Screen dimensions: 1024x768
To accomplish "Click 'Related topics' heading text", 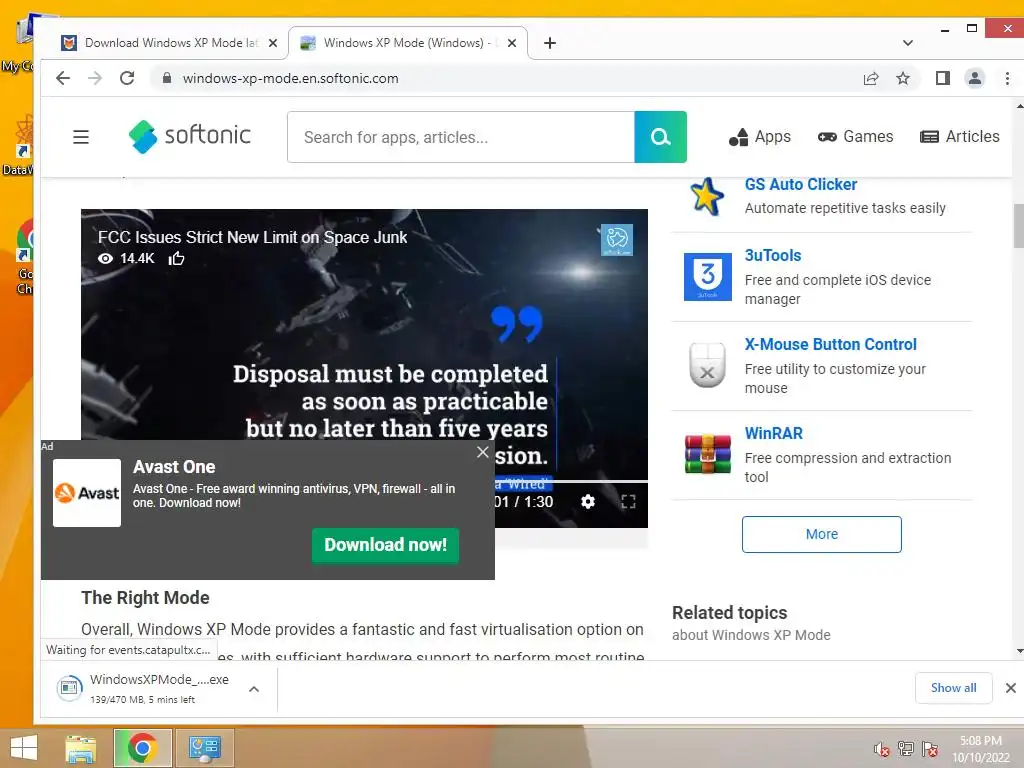I will pos(729,613).
